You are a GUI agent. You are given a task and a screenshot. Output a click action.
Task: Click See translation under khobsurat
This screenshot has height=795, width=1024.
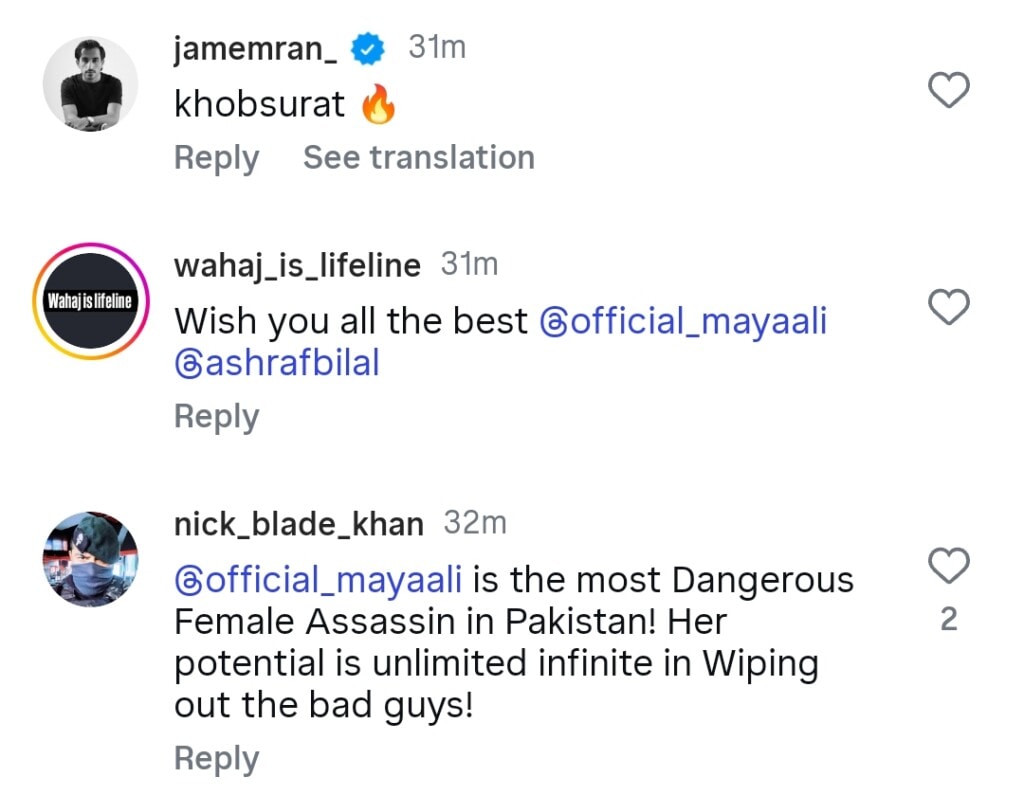tap(418, 157)
